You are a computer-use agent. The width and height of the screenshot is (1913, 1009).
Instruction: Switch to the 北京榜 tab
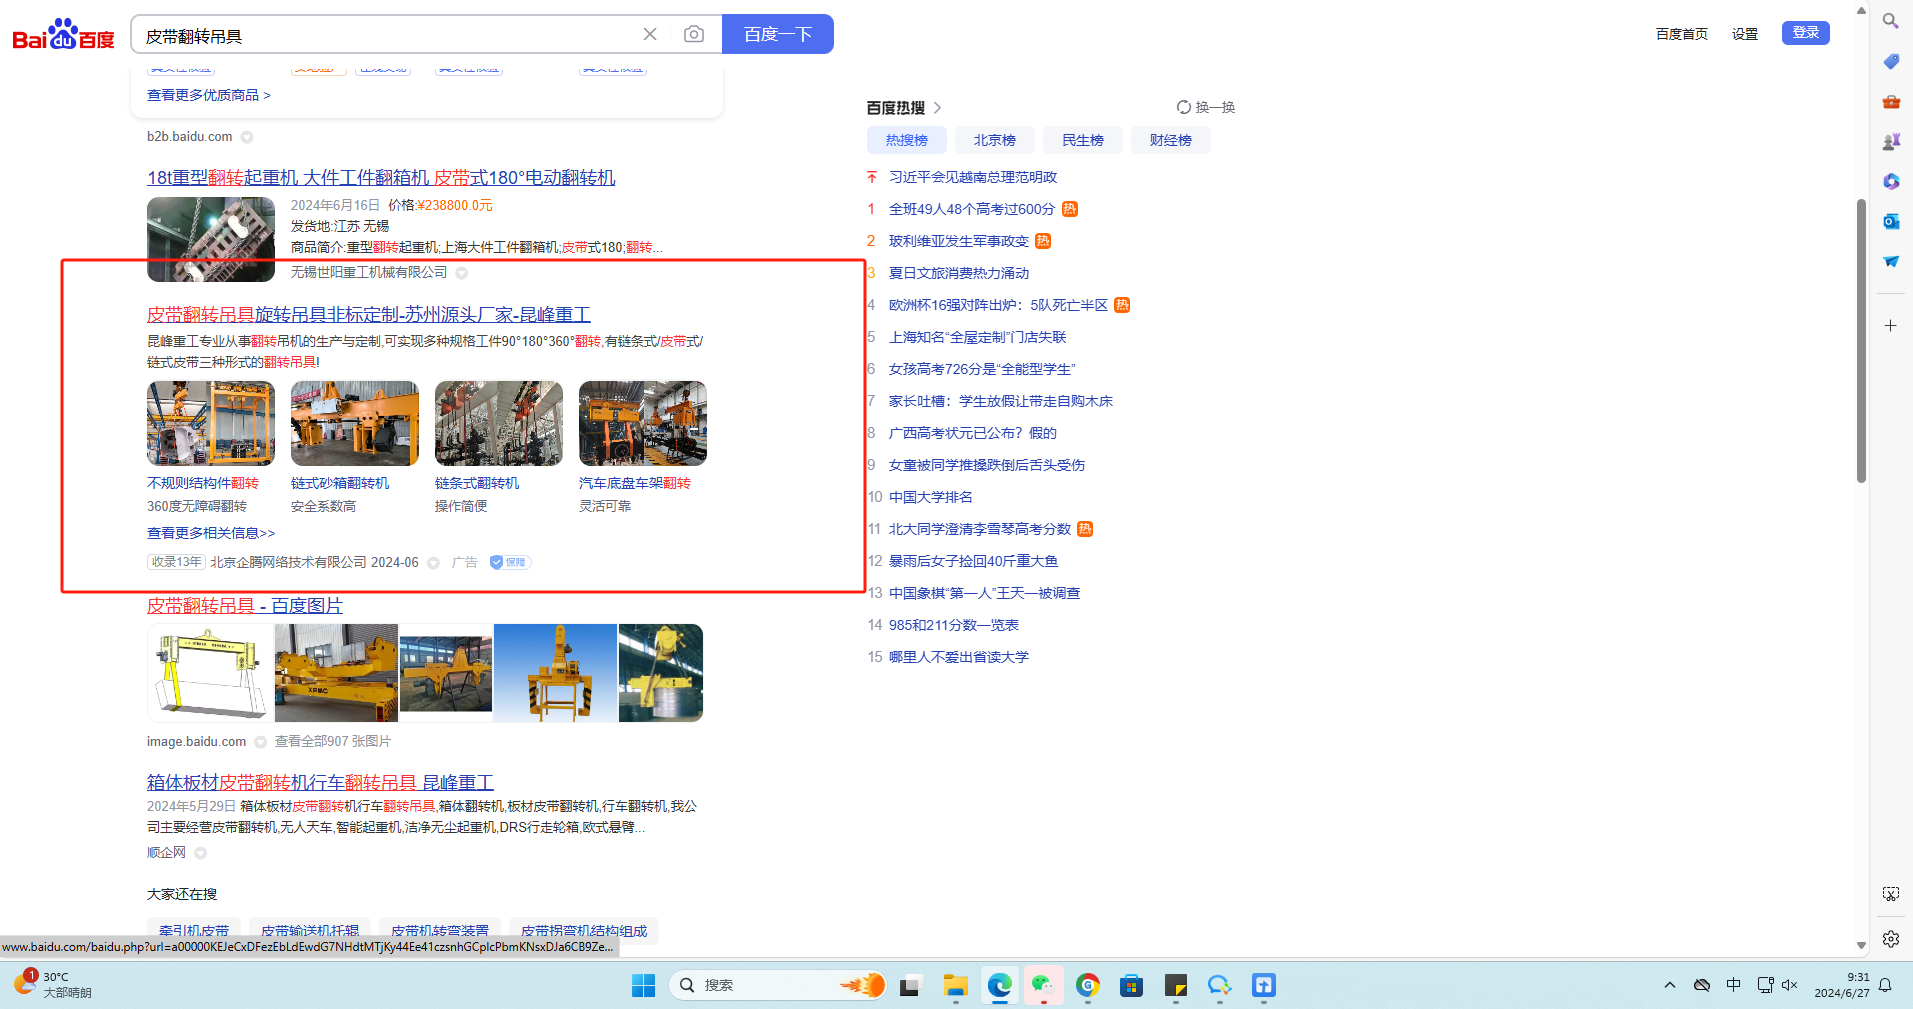(x=994, y=141)
